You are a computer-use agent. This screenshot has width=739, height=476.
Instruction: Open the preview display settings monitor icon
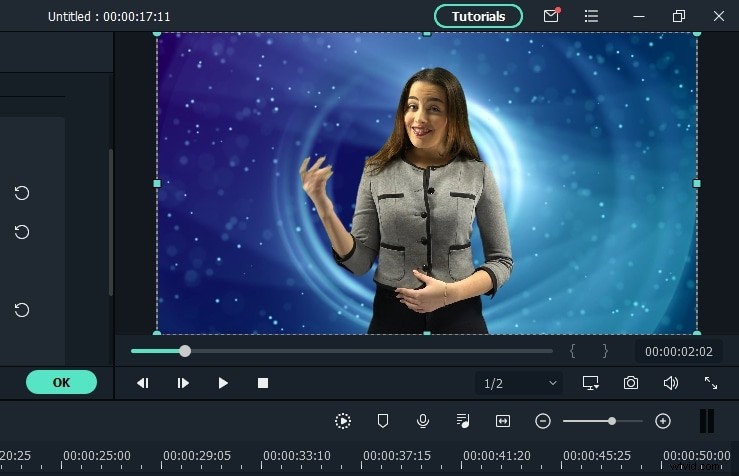[x=591, y=383]
